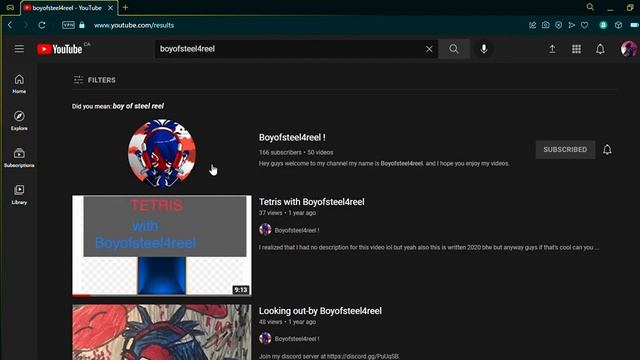640x360 pixels.
Task: Open the upload video icon
Action: (x=552, y=49)
